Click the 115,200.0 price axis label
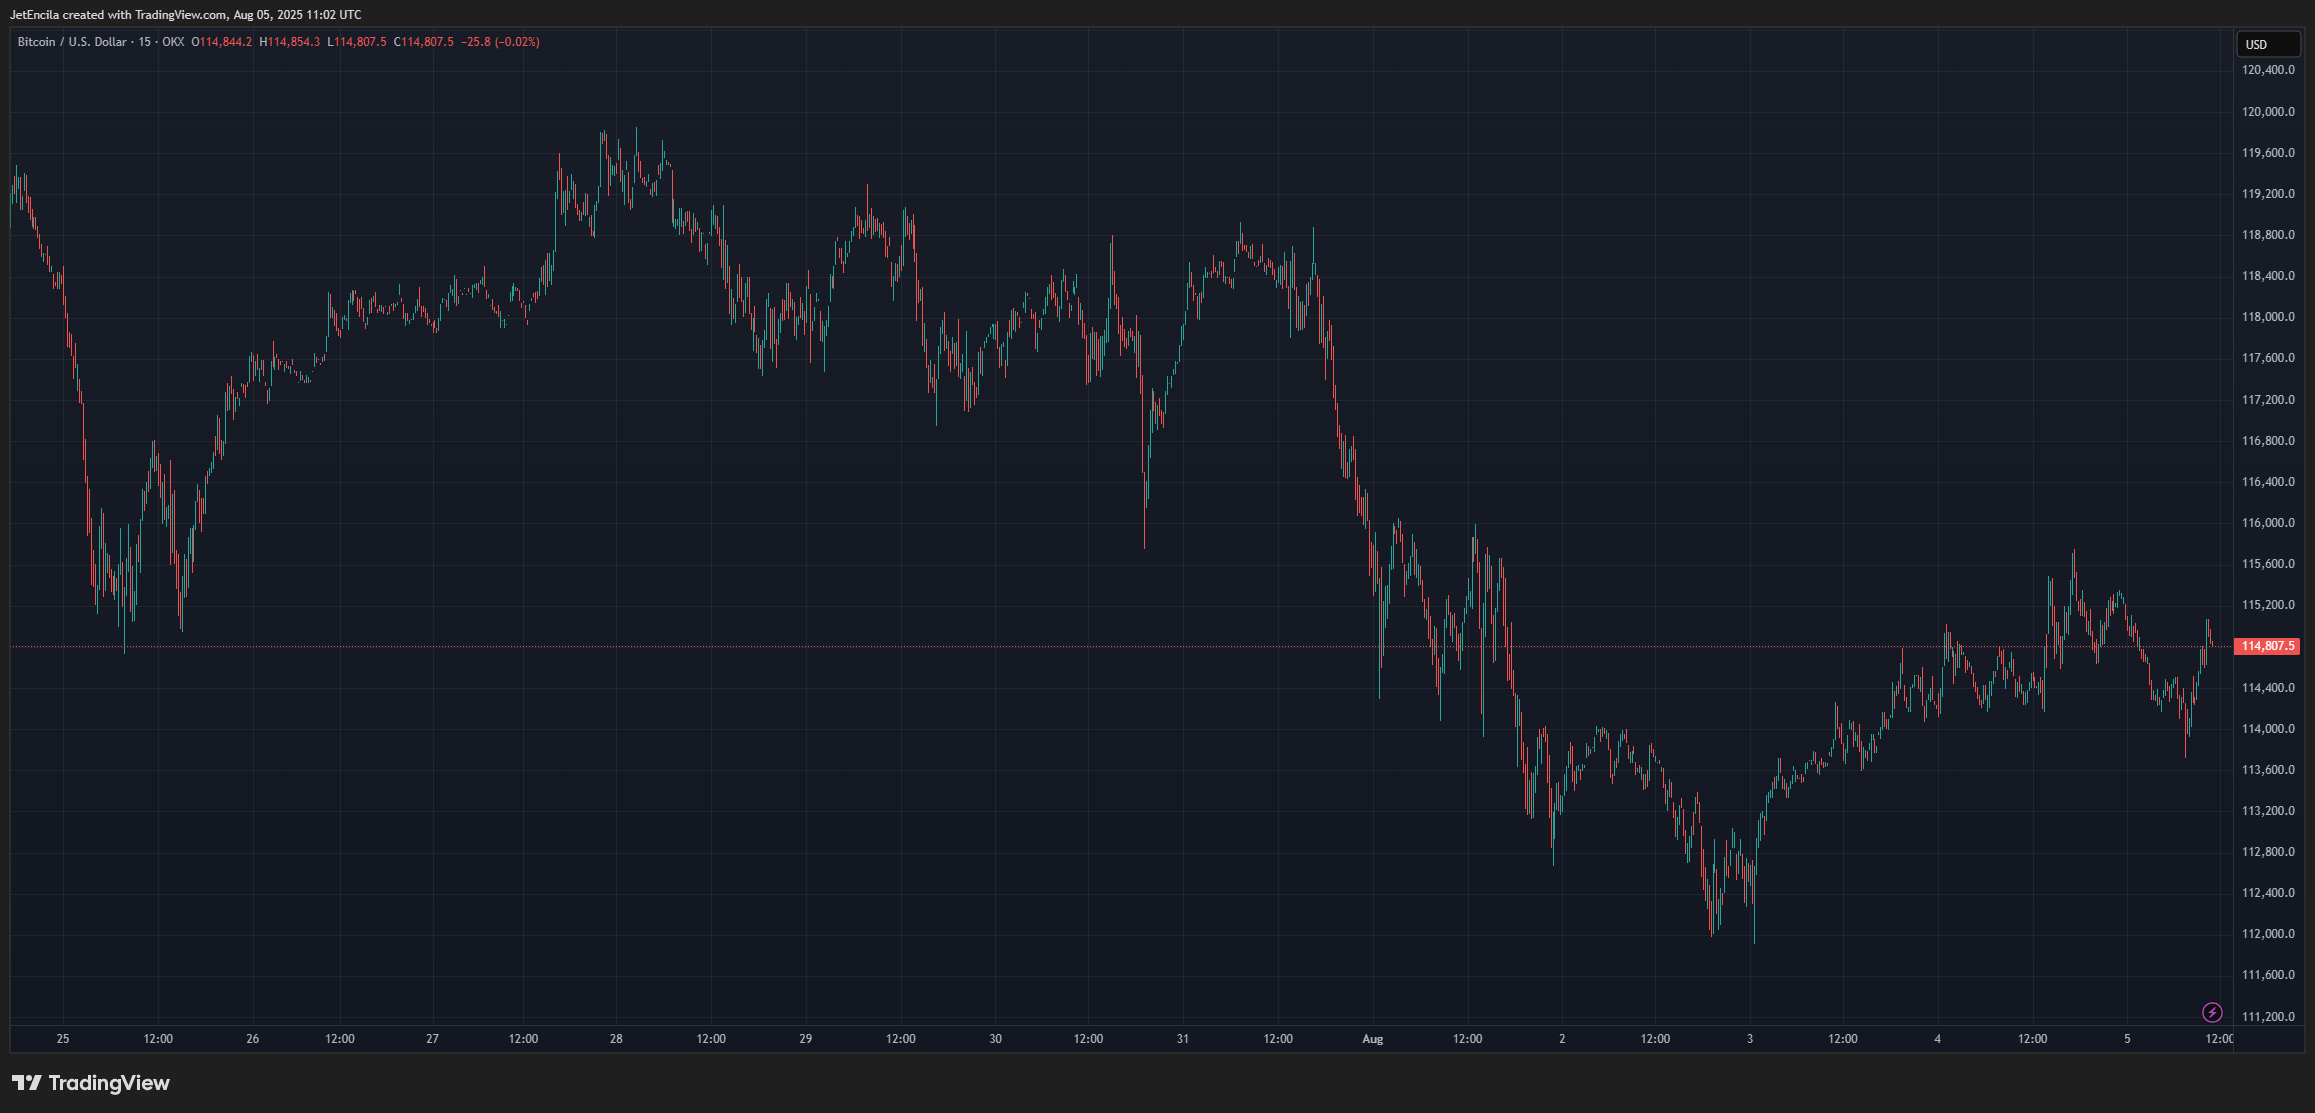The width and height of the screenshot is (2315, 1113). (2268, 605)
